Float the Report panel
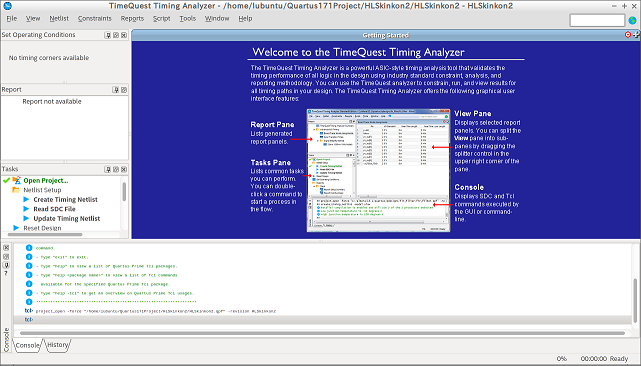Viewport: 641px width, 366px height. 124,90
